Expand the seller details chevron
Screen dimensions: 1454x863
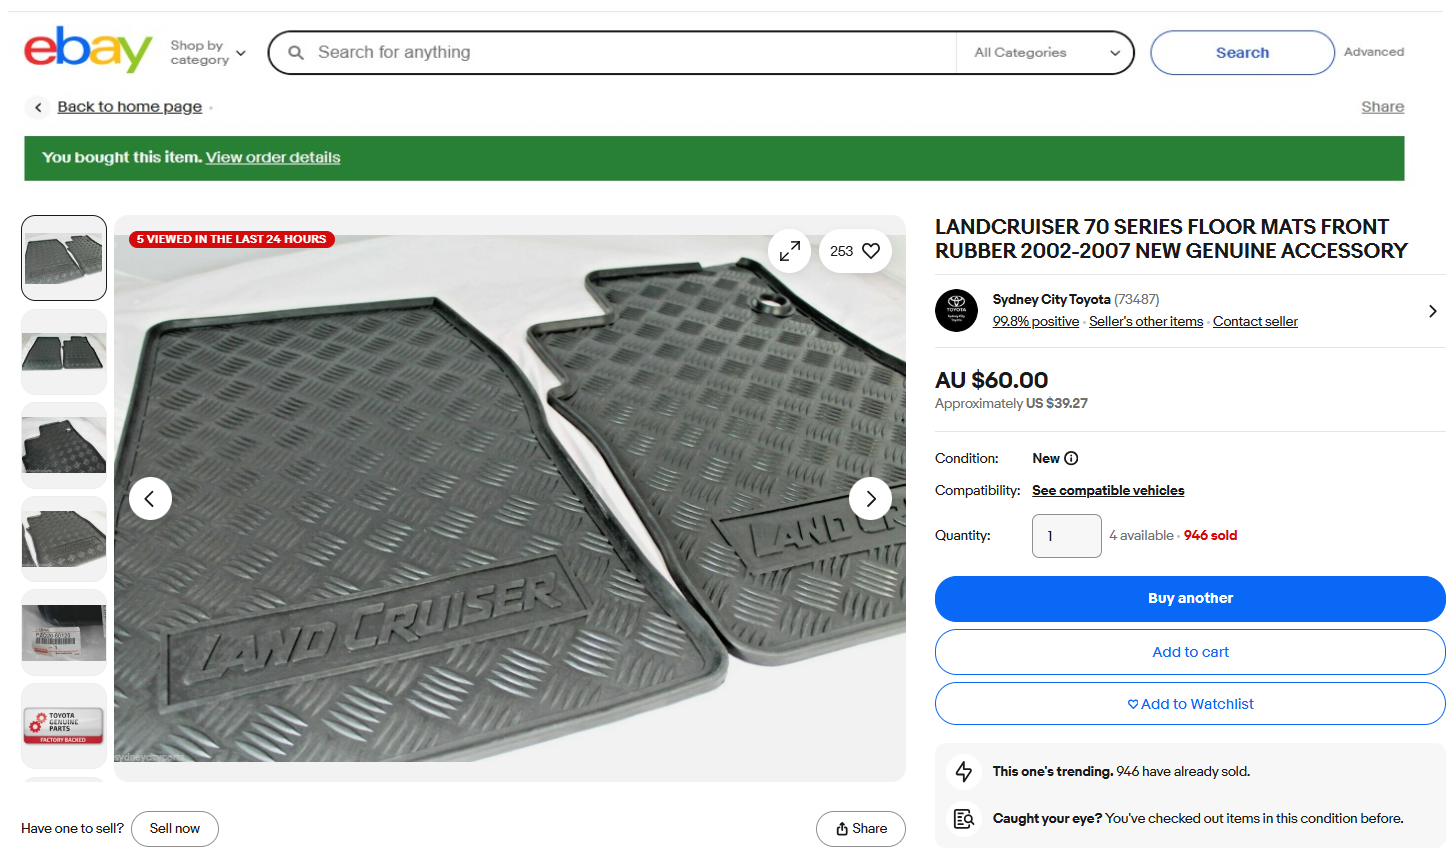pyautogui.click(x=1432, y=311)
